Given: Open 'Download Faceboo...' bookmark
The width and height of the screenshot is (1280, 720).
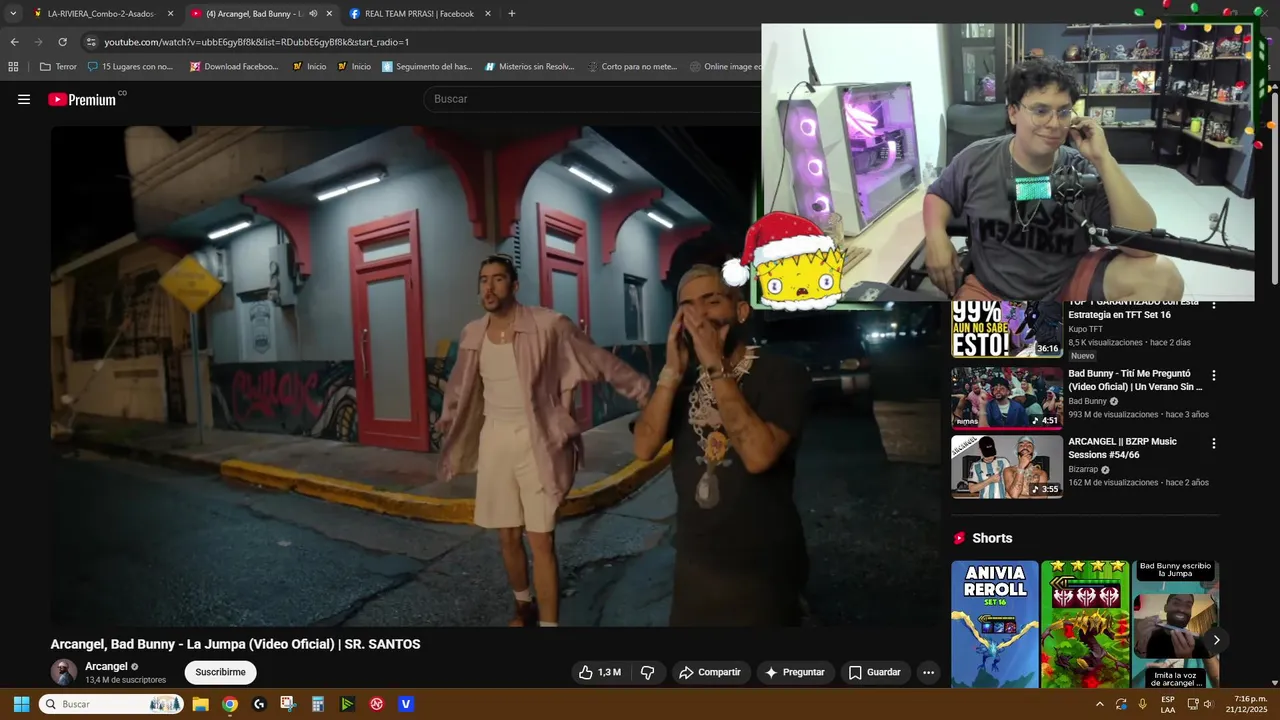Looking at the screenshot, I should 234,67.
